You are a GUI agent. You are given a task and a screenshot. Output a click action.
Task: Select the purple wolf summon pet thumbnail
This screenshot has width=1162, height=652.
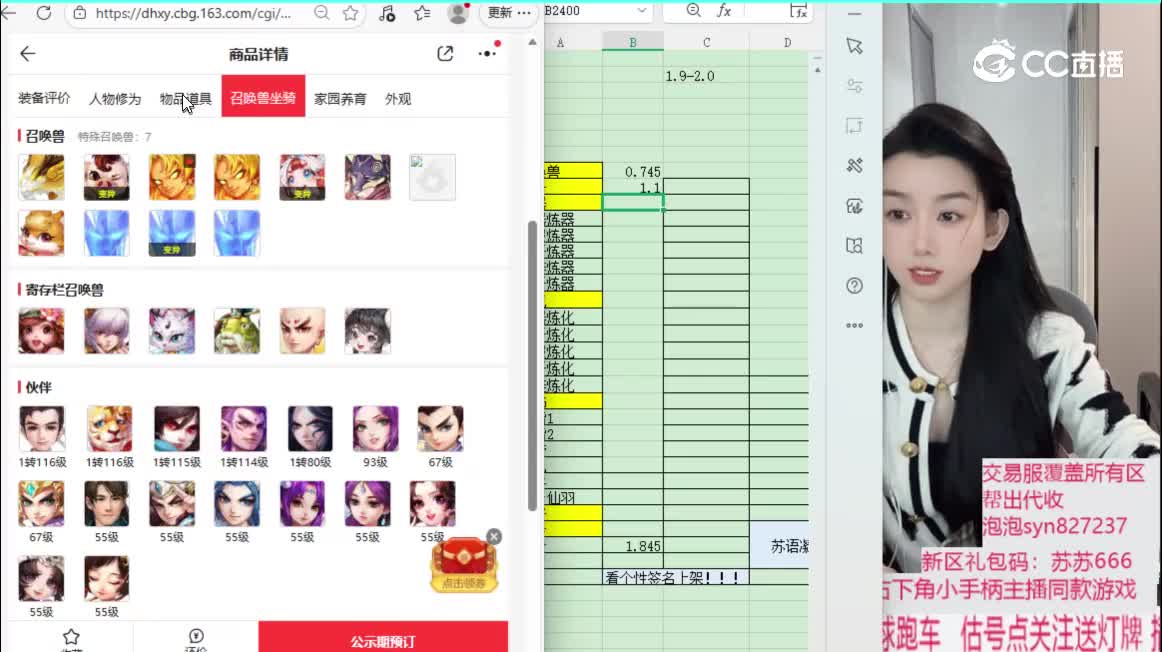[x=368, y=177]
